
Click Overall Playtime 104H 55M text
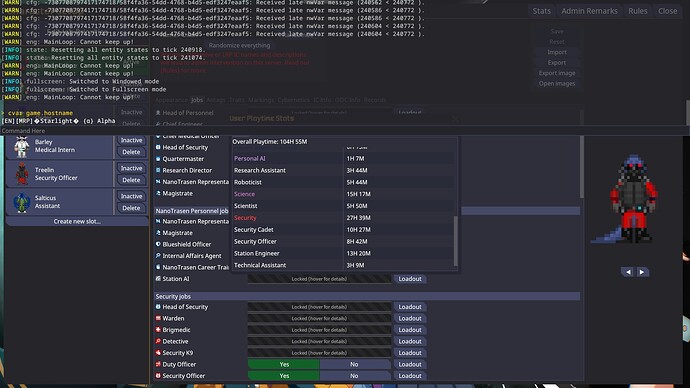point(270,142)
